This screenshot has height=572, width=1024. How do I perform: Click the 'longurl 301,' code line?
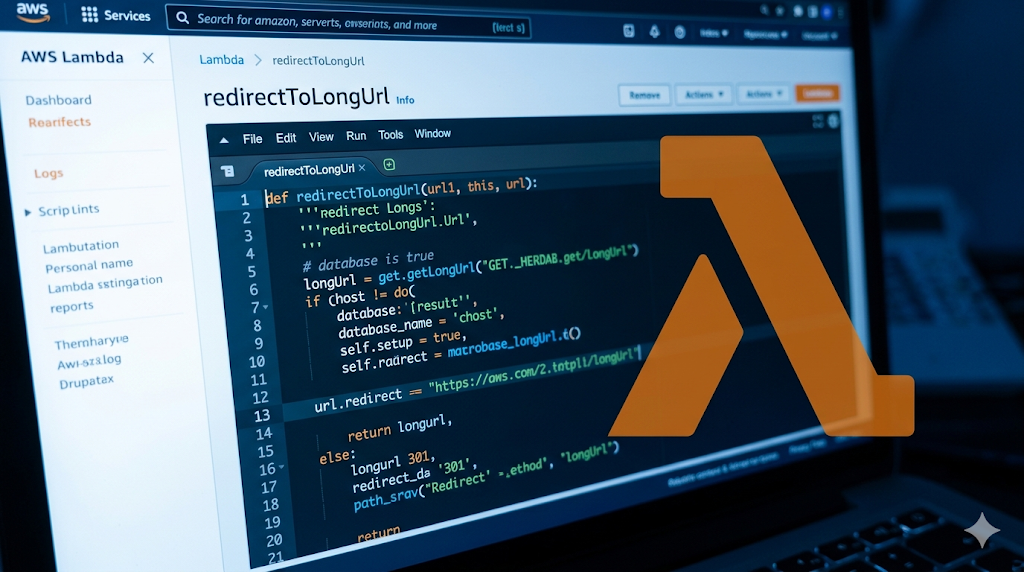pos(392,462)
